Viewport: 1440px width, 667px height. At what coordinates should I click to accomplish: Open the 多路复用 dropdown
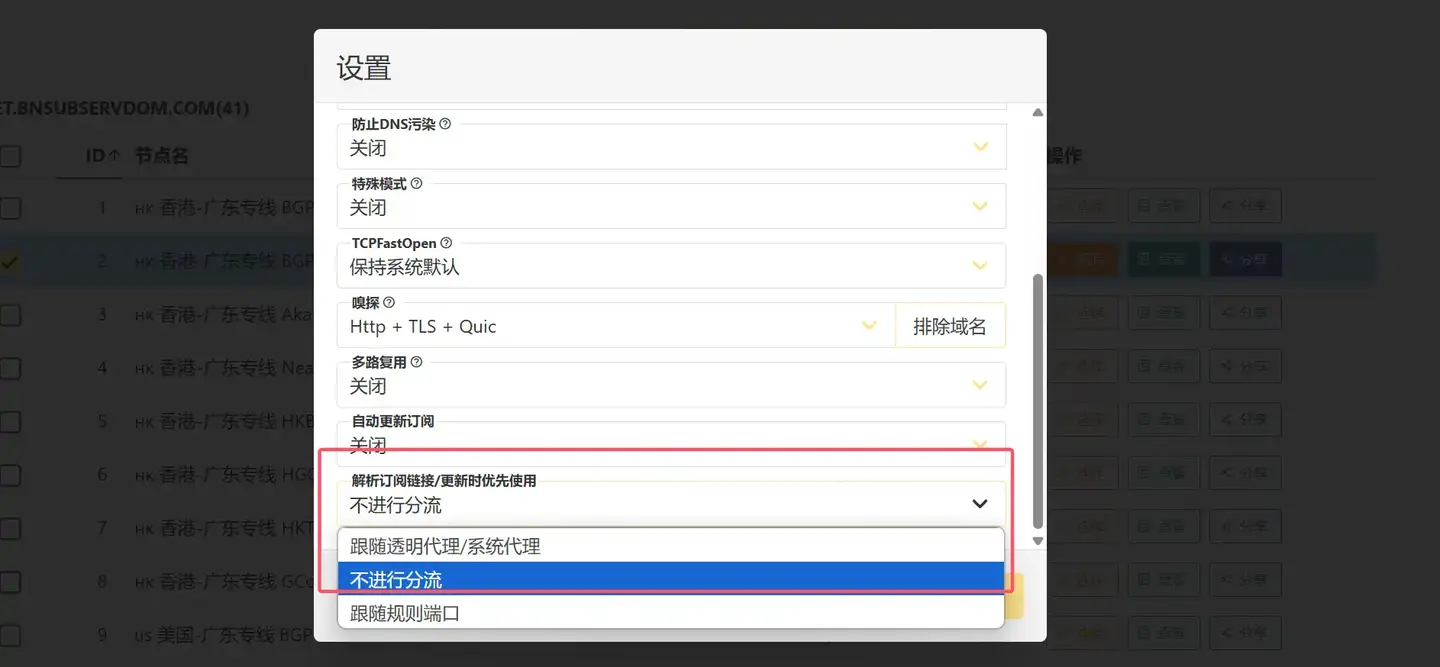671,385
